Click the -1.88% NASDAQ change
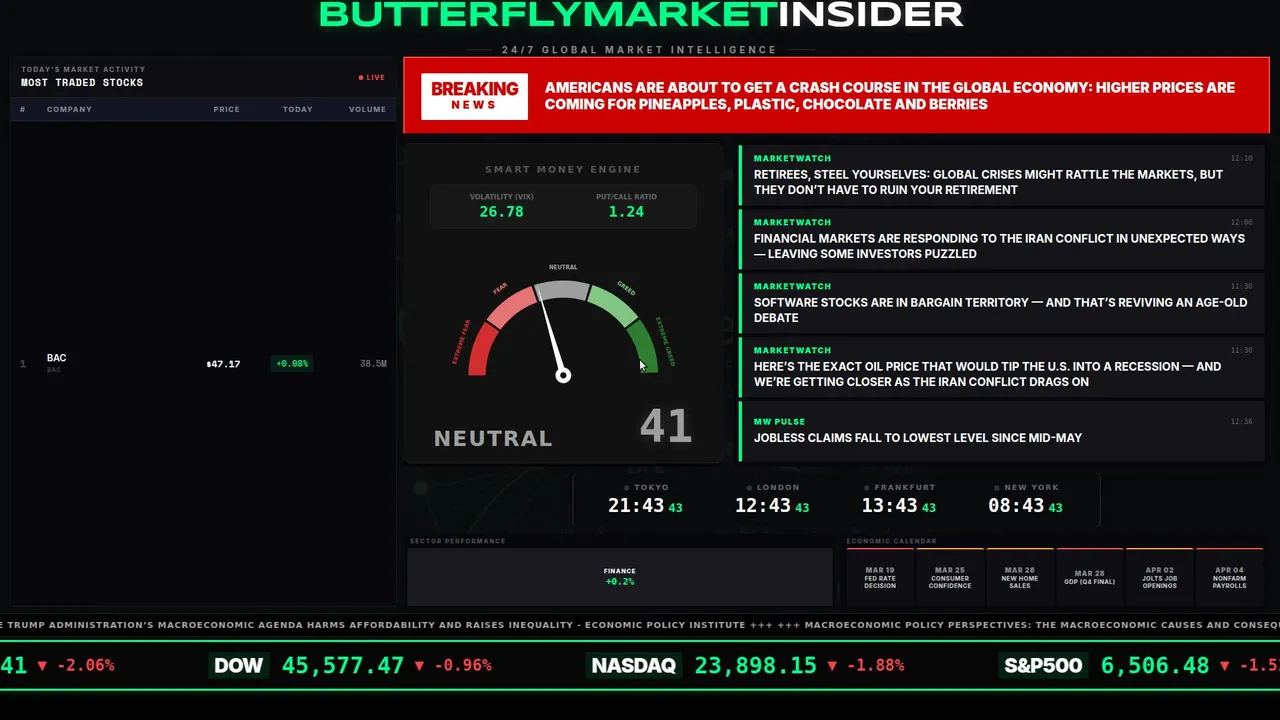The height and width of the screenshot is (720, 1280). click(875, 665)
